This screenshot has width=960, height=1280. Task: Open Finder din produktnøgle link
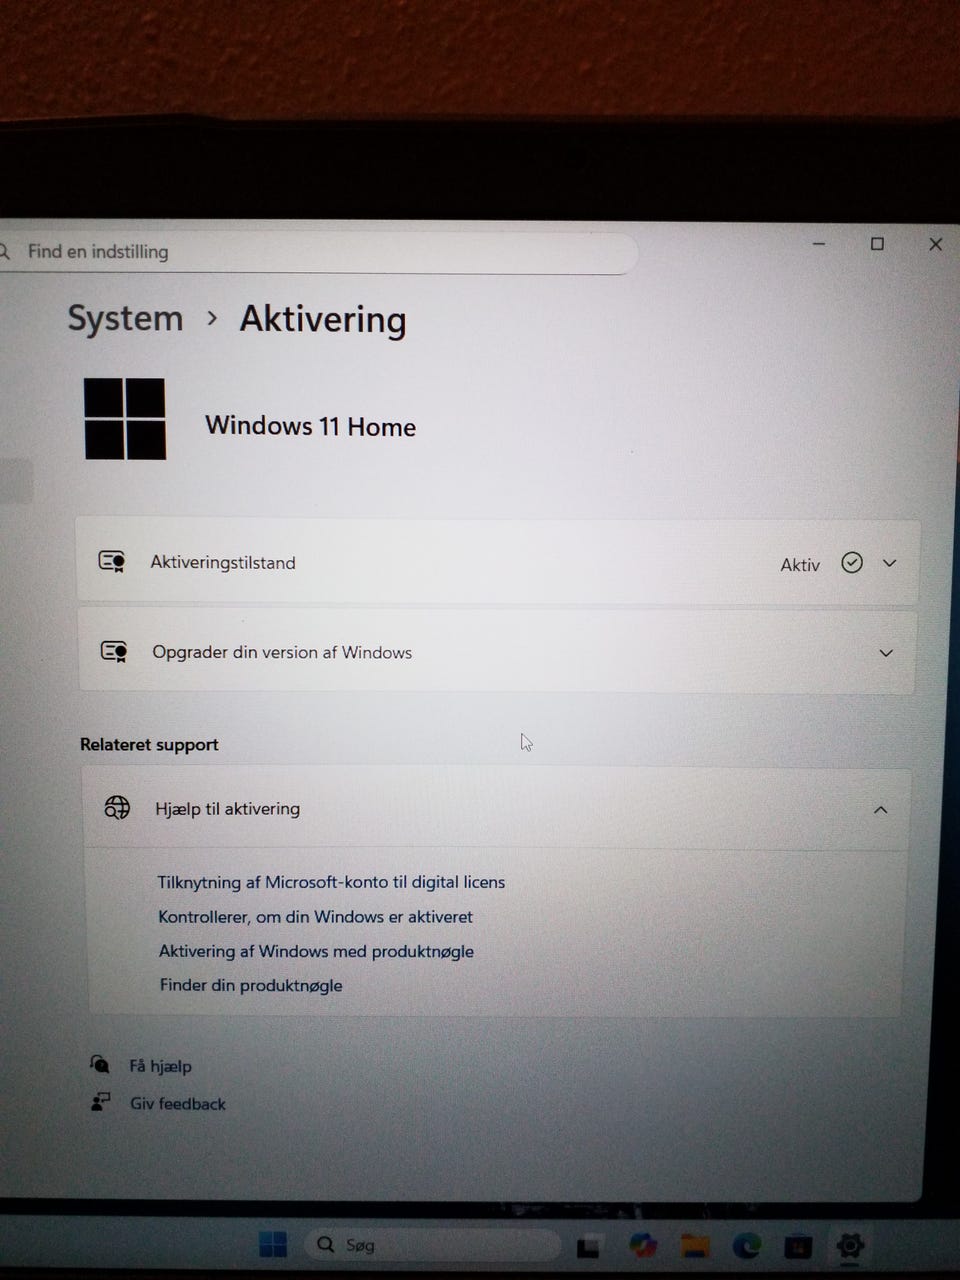(x=251, y=985)
